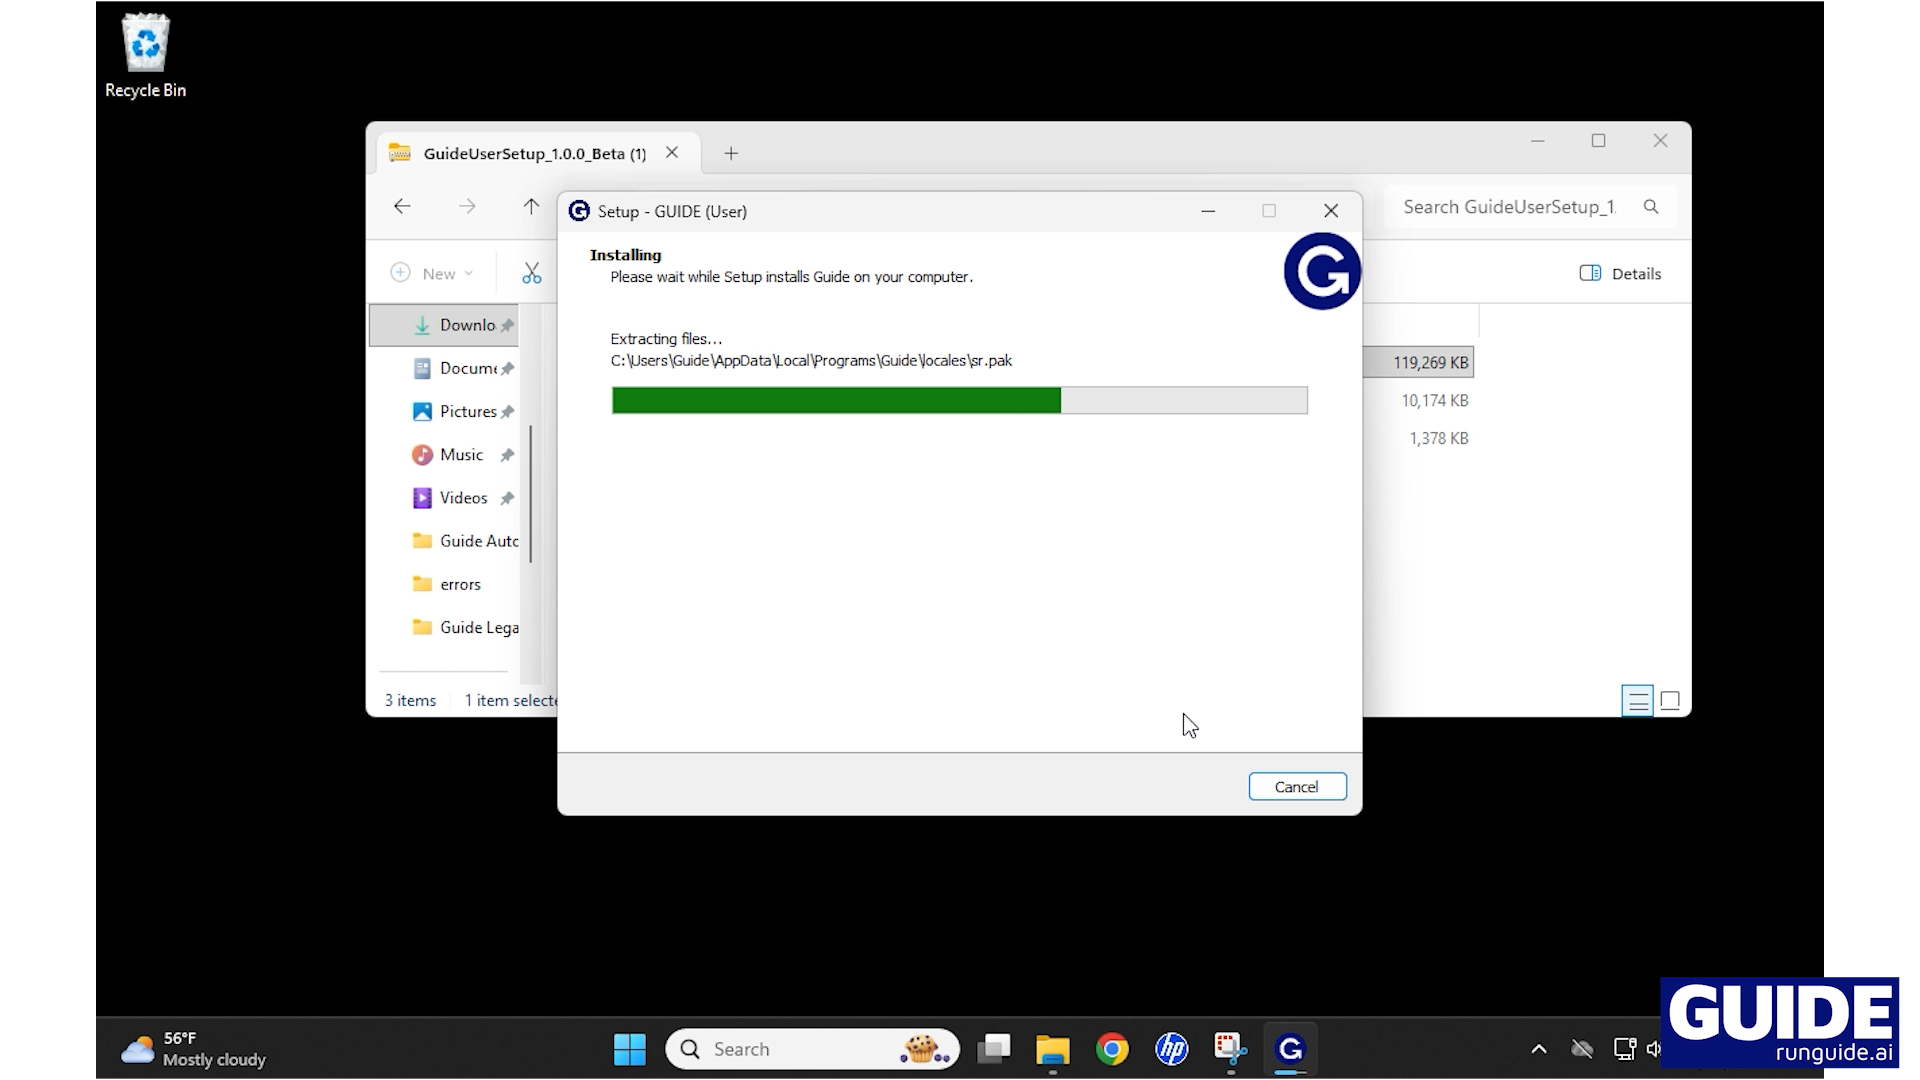This screenshot has height=1080, width=1920.
Task: Close the GuideUserSetup_1.0.0_Beta (1) tab
Action: (x=672, y=153)
